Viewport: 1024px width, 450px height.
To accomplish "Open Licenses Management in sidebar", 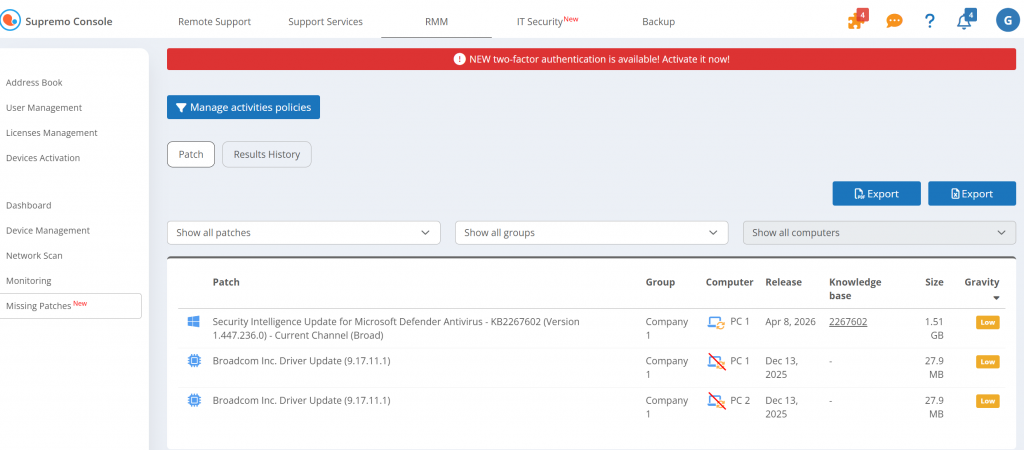I will pyautogui.click(x=52, y=133).
